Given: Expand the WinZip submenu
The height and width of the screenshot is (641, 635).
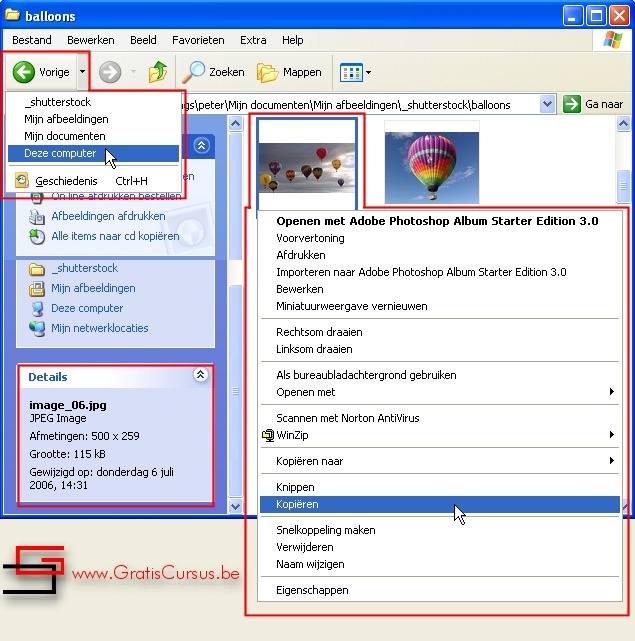Looking at the screenshot, I should pyautogui.click(x=440, y=435).
